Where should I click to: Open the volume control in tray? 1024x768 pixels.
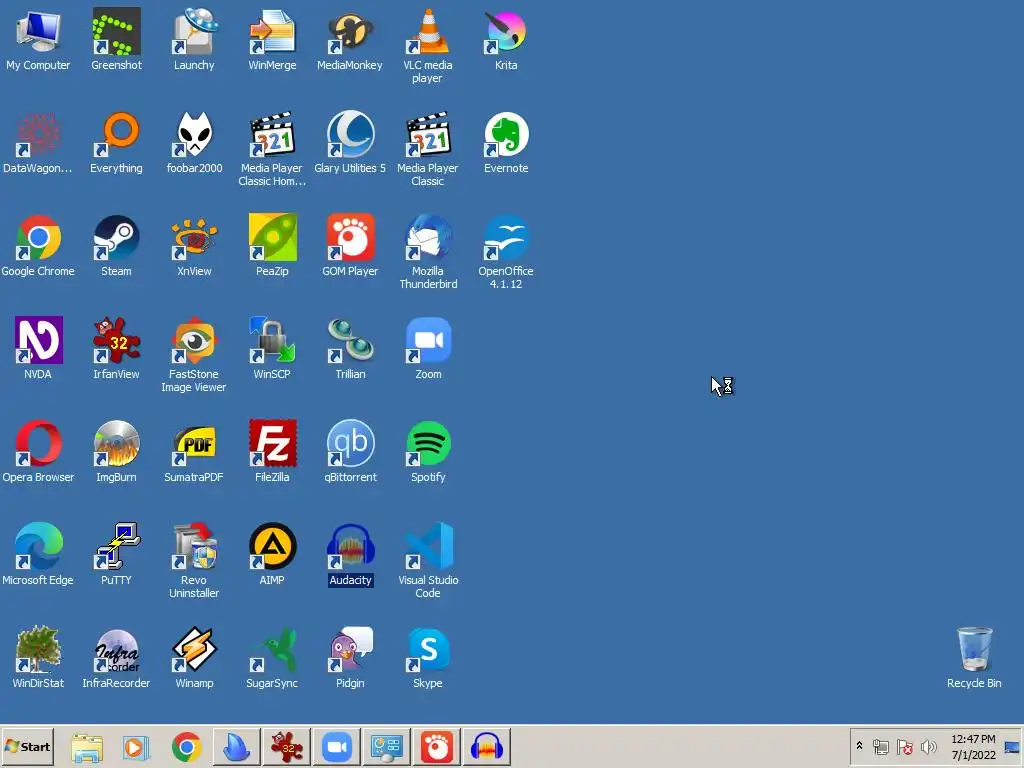928,746
